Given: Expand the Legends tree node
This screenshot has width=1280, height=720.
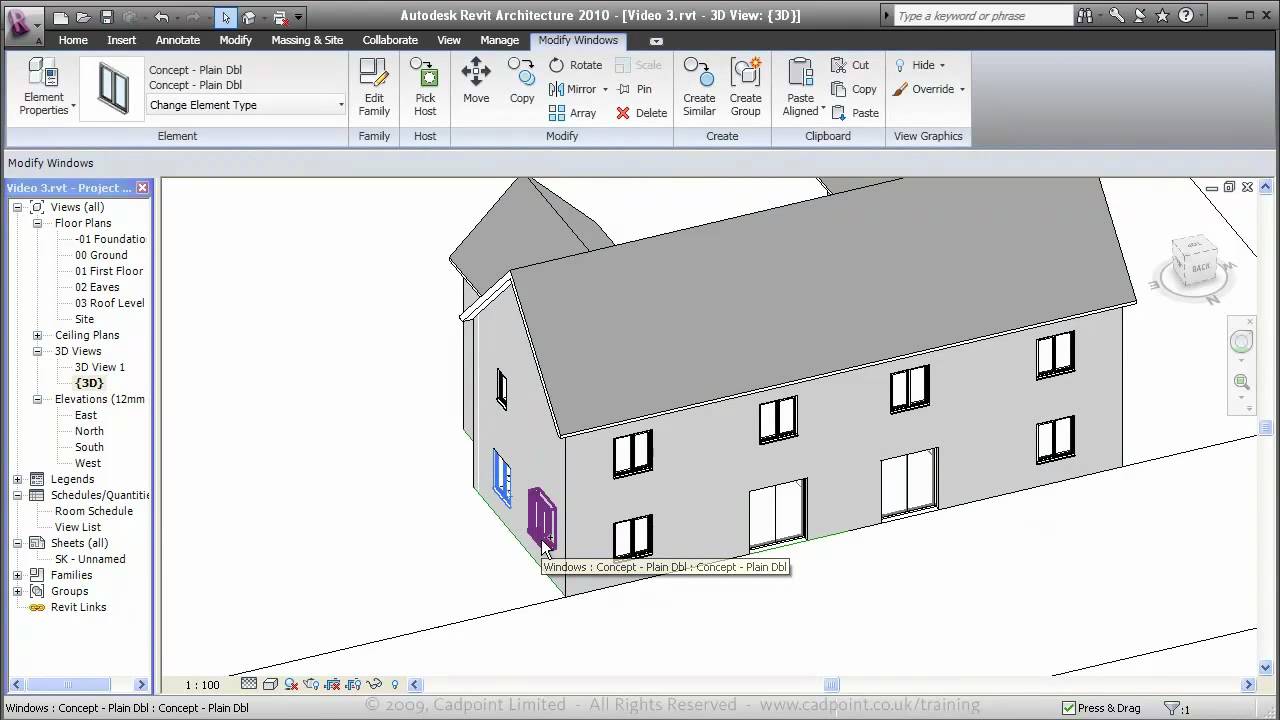Looking at the screenshot, I should coord(17,479).
